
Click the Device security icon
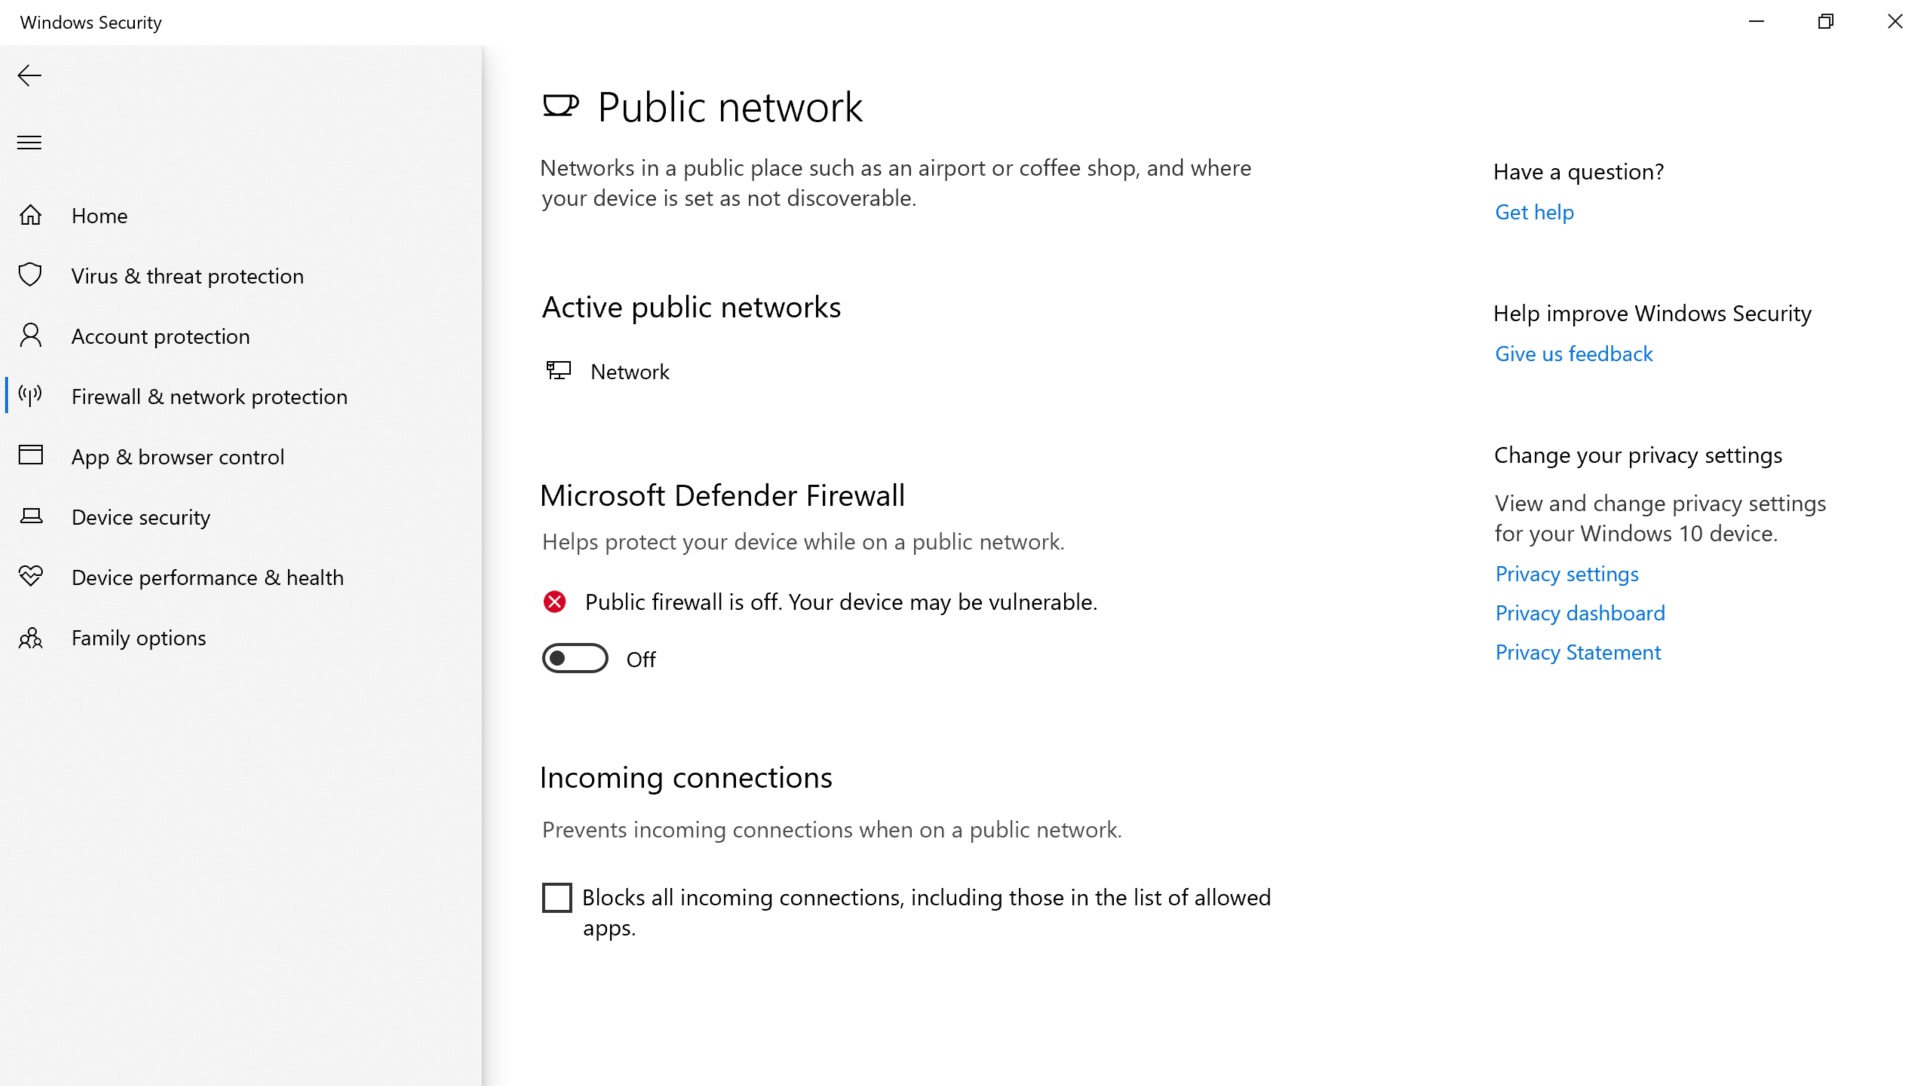coord(32,516)
